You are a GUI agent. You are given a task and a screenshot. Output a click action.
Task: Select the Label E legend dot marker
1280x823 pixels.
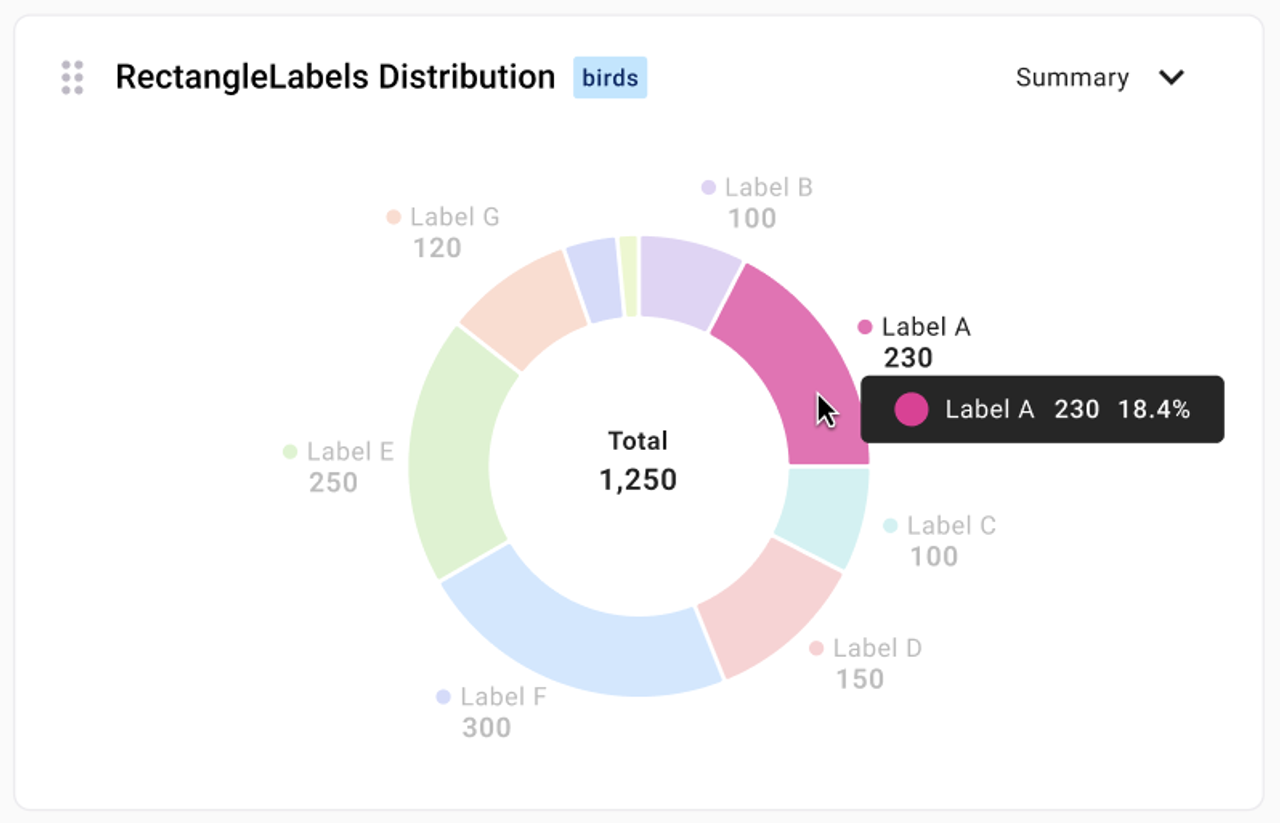click(x=290, y=451)
